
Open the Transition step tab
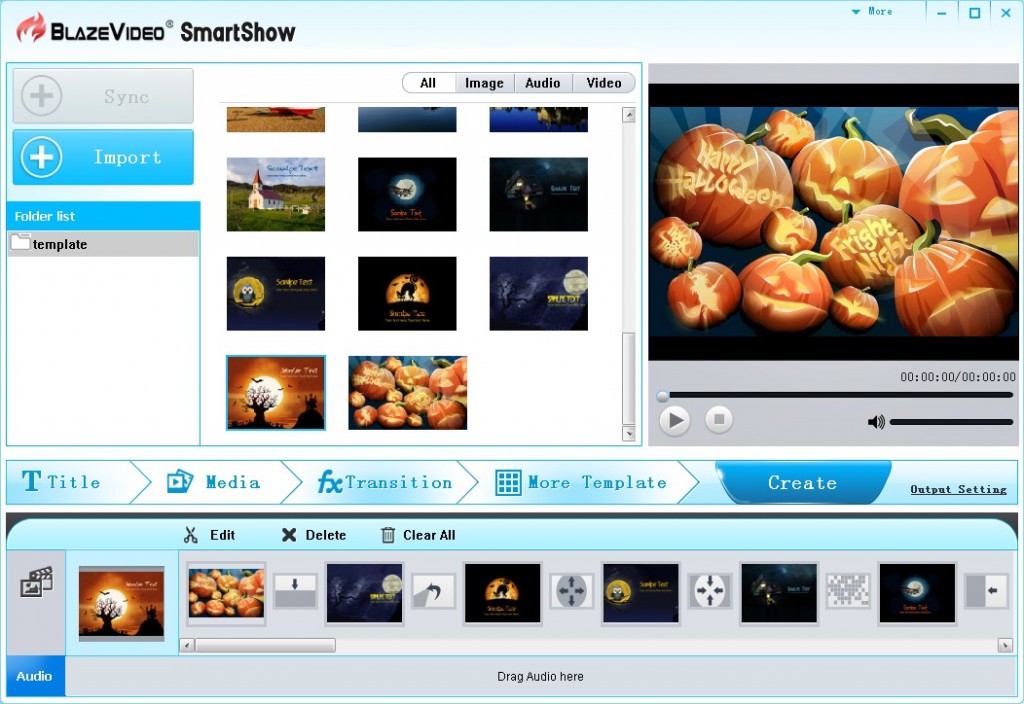(x=385, y=482)
